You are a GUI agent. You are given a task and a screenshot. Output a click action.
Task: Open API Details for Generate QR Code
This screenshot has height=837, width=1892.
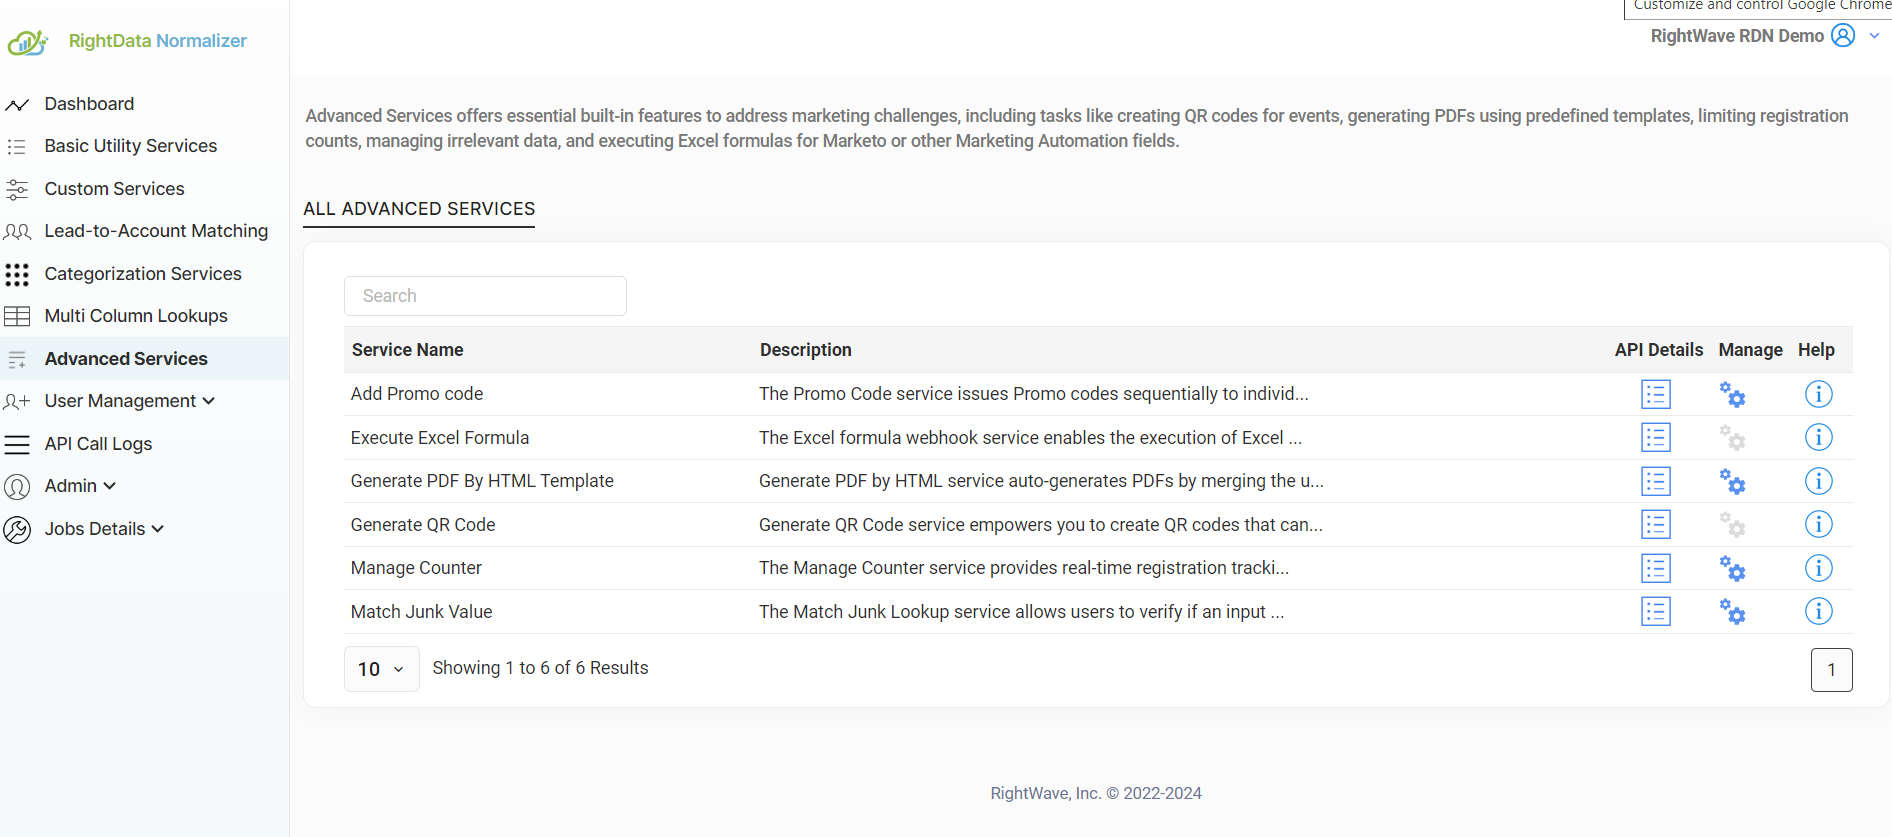pos(1655,525)
